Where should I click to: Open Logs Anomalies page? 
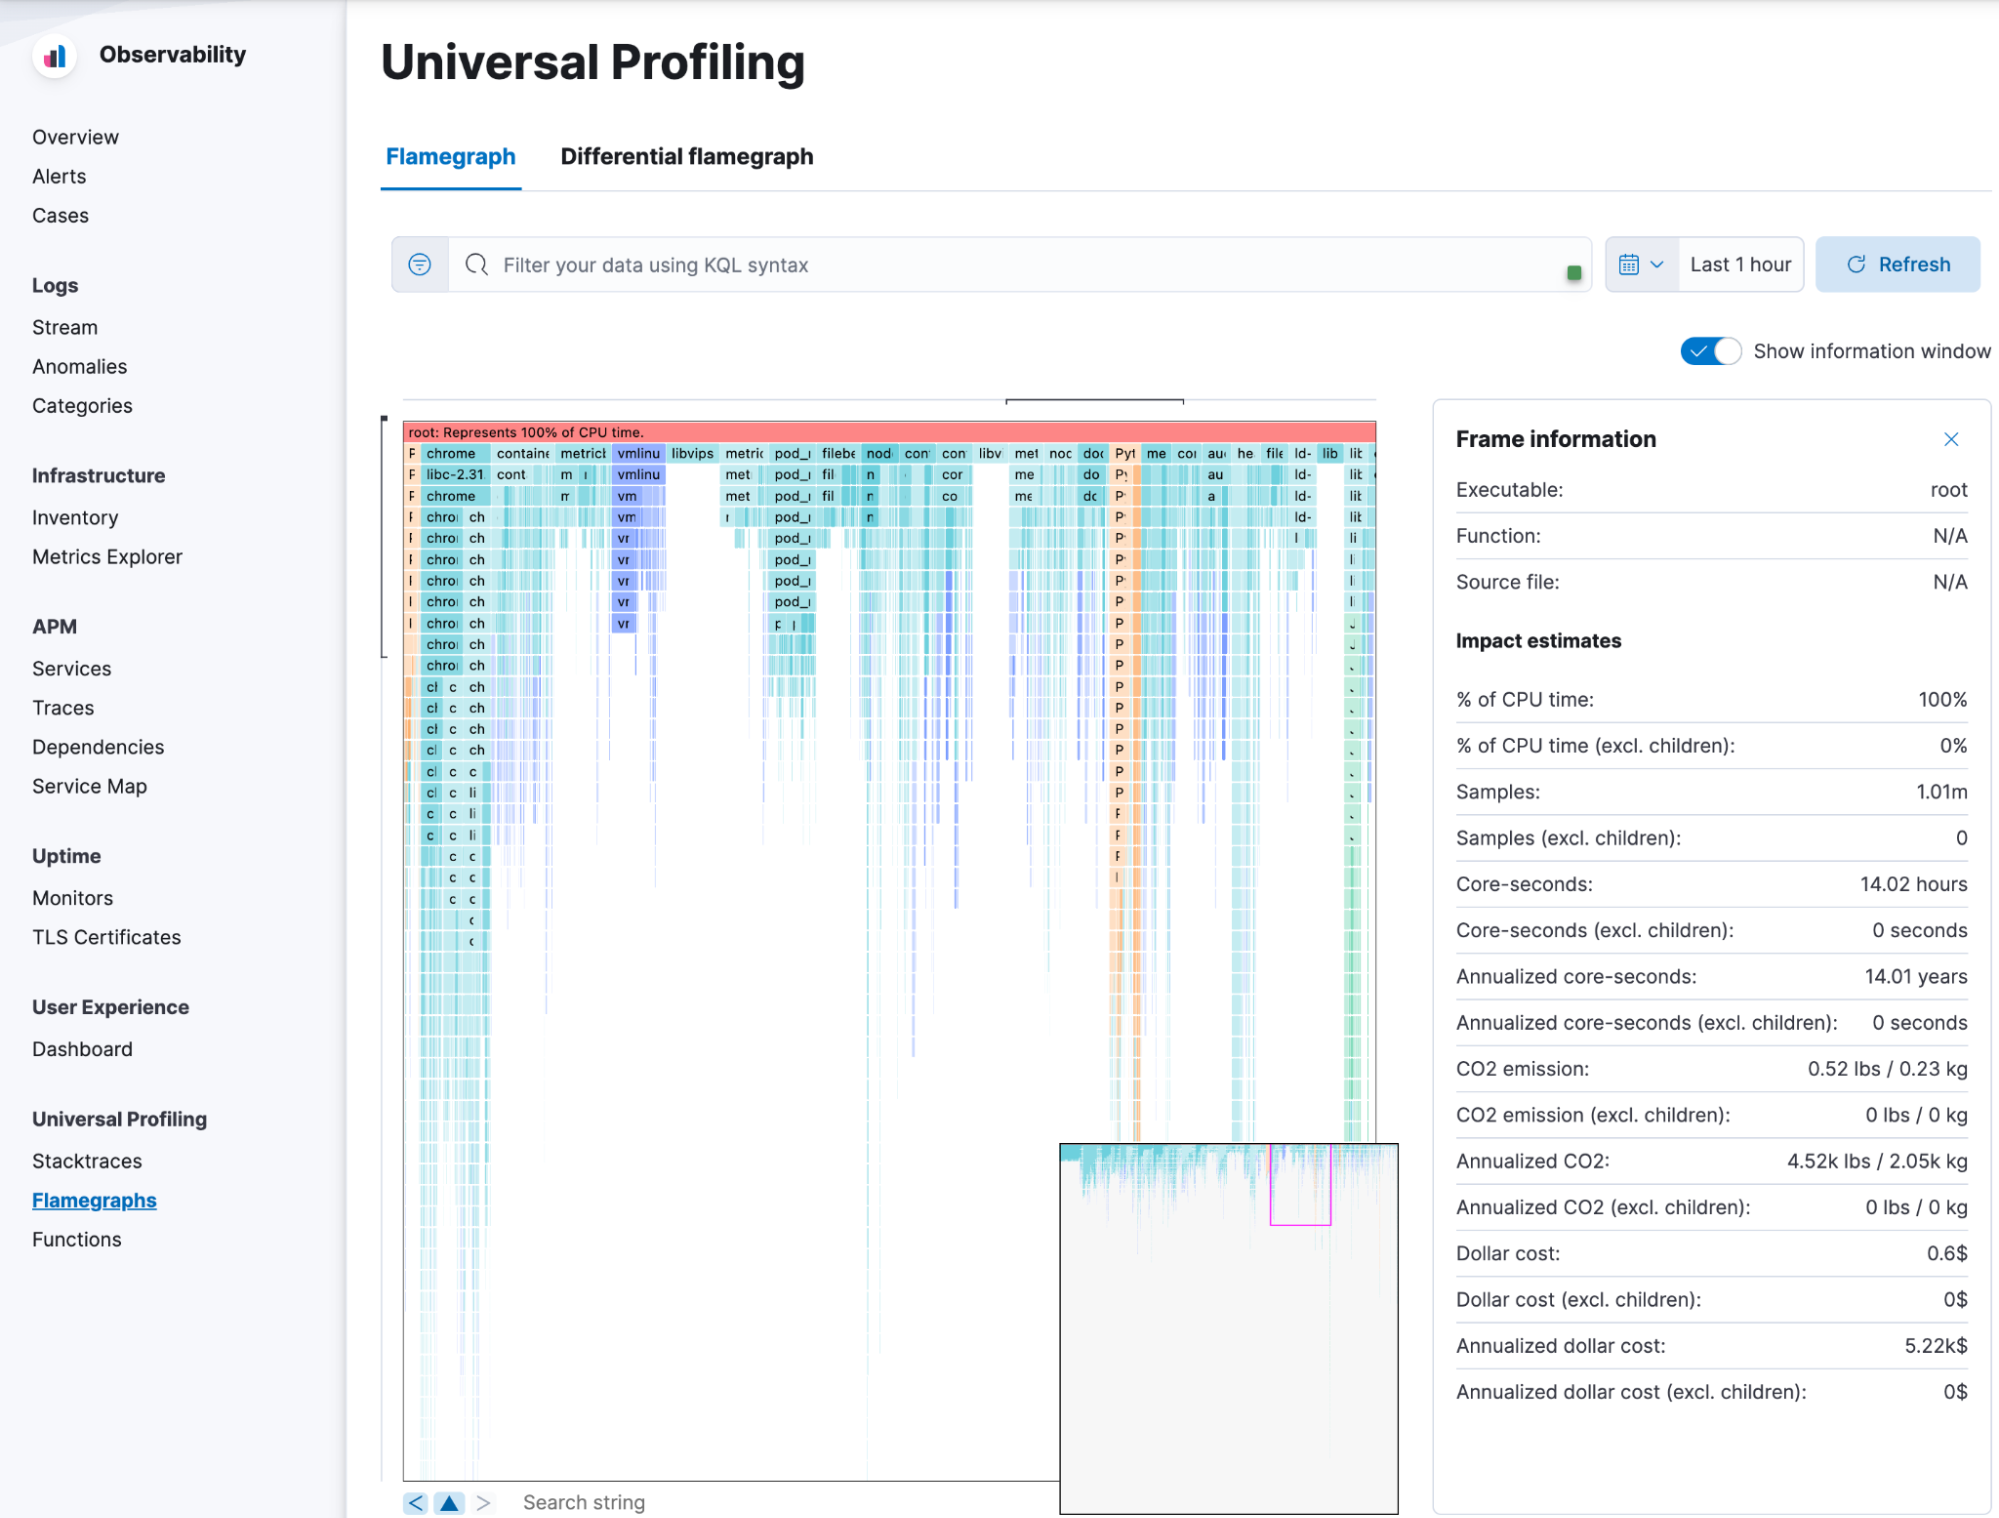(x=79, y=366)
